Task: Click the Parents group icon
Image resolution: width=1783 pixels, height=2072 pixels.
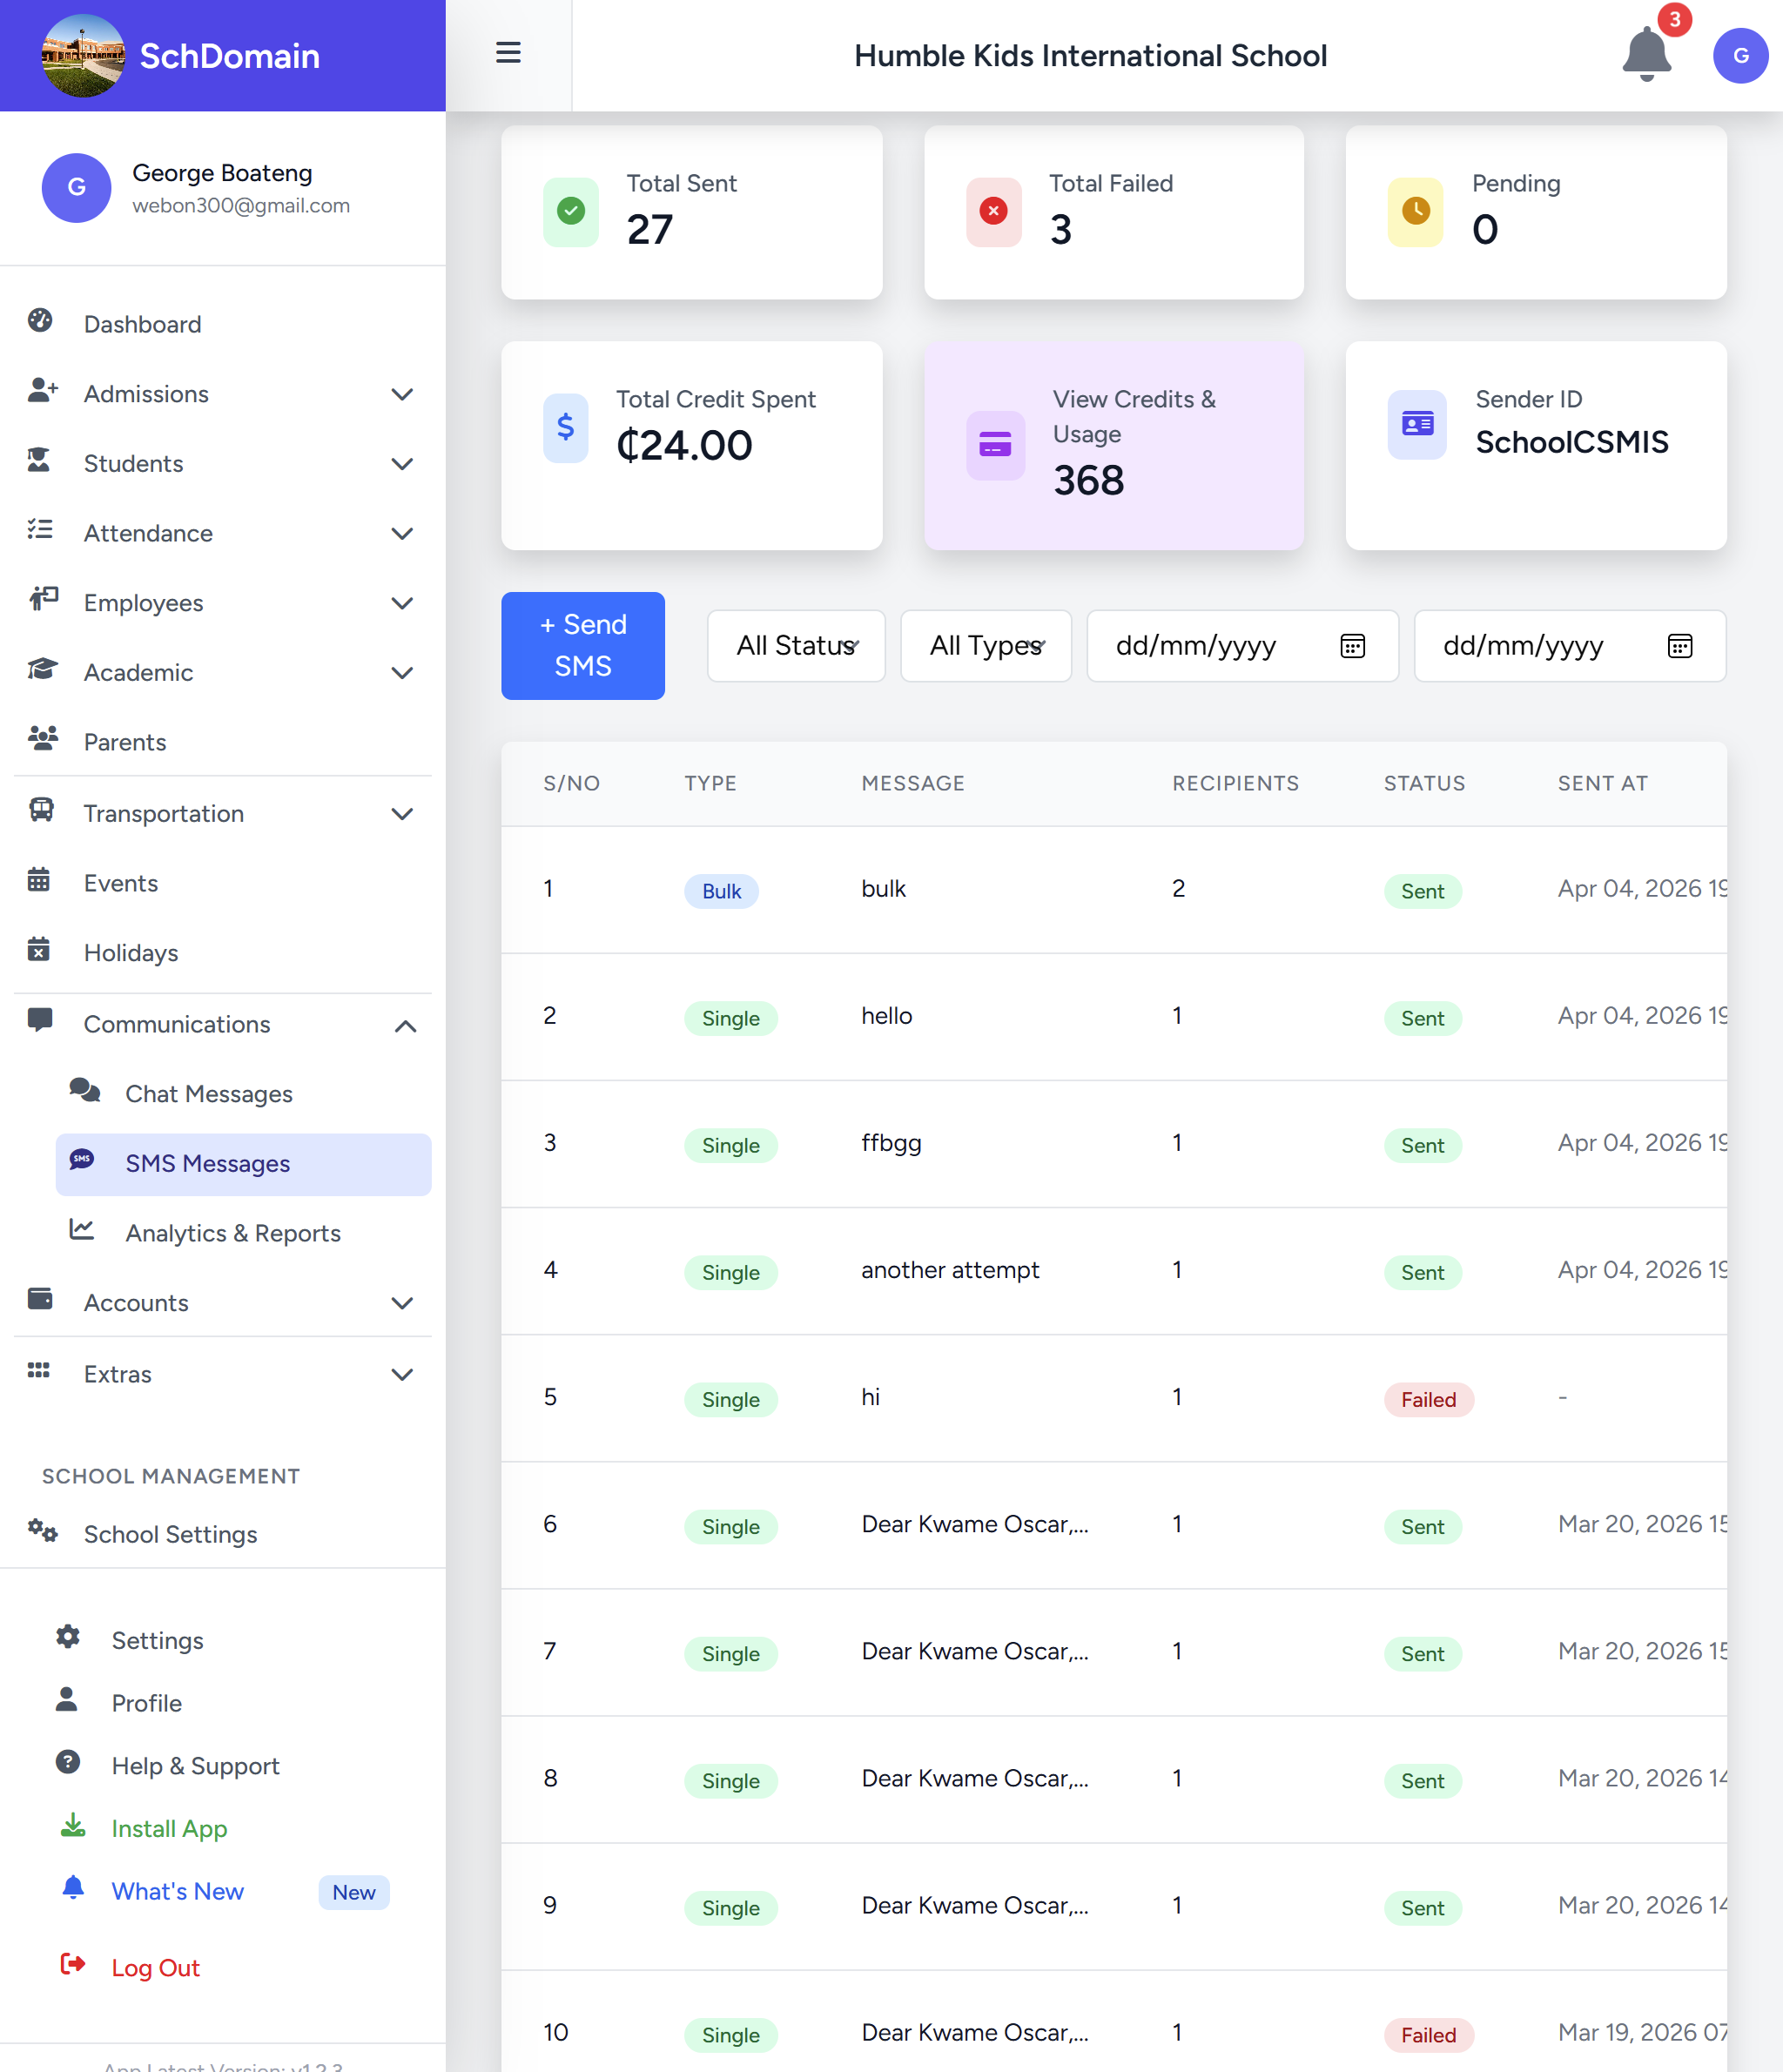Action: [x=42, y=738]
